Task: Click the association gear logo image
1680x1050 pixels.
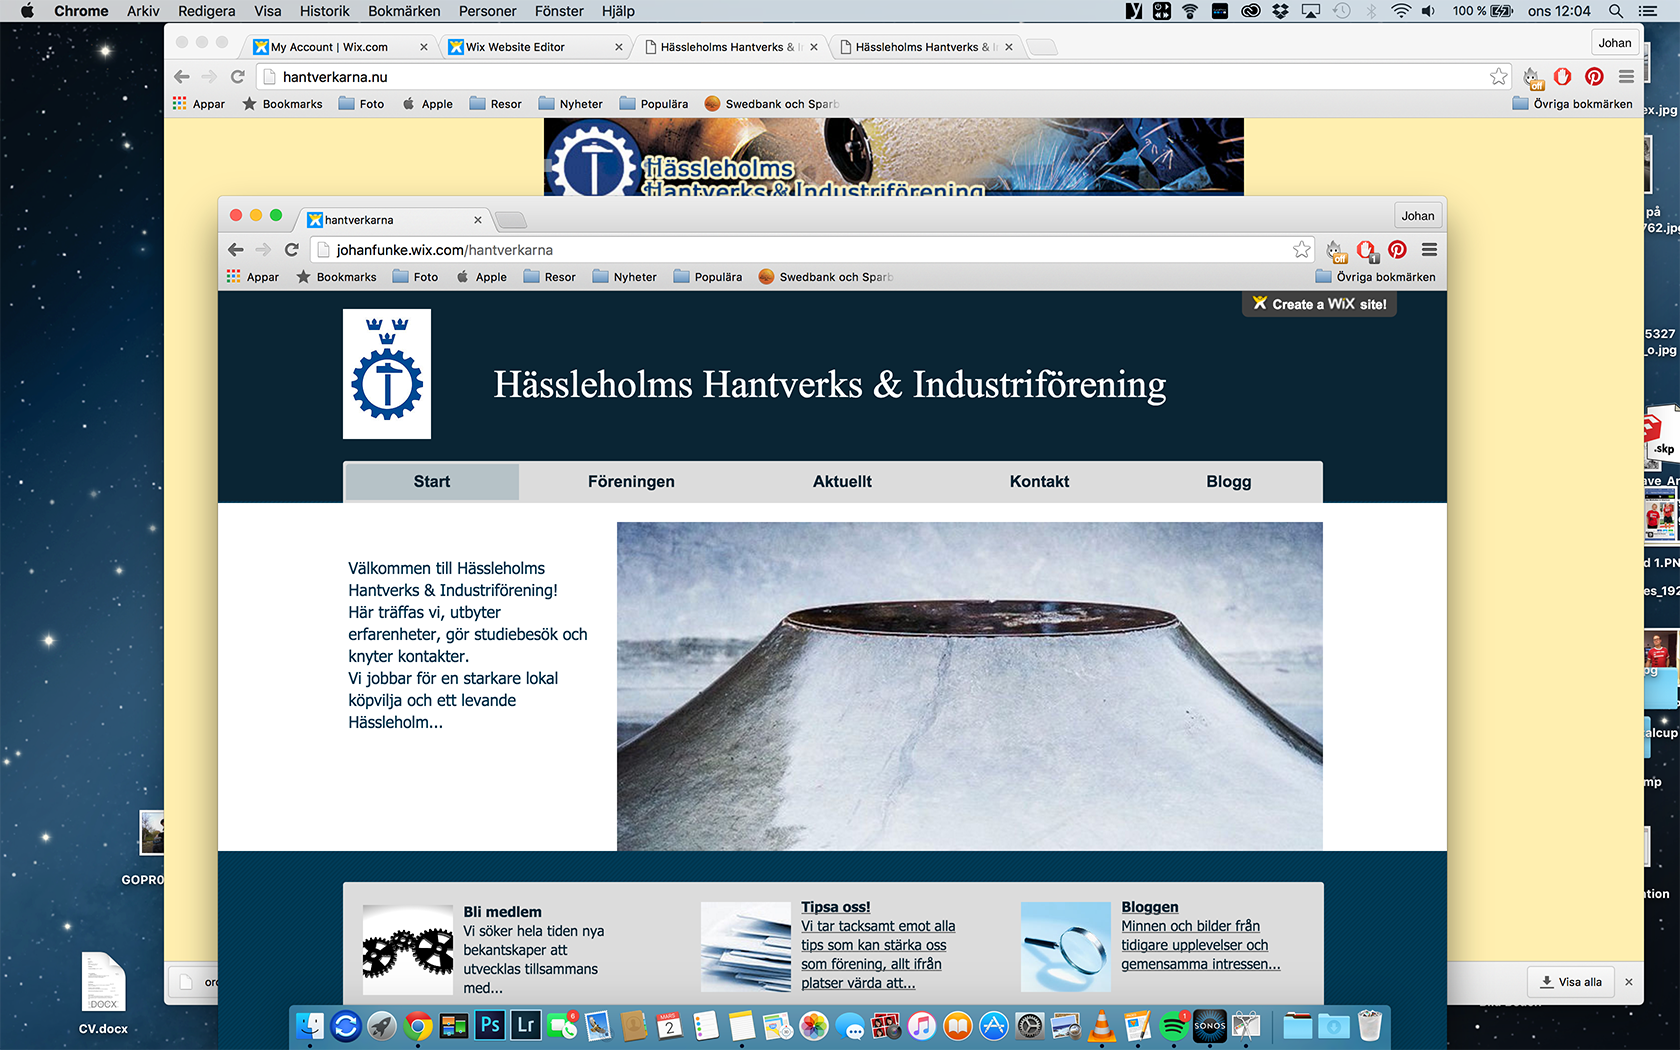Action: coord(387,374)
